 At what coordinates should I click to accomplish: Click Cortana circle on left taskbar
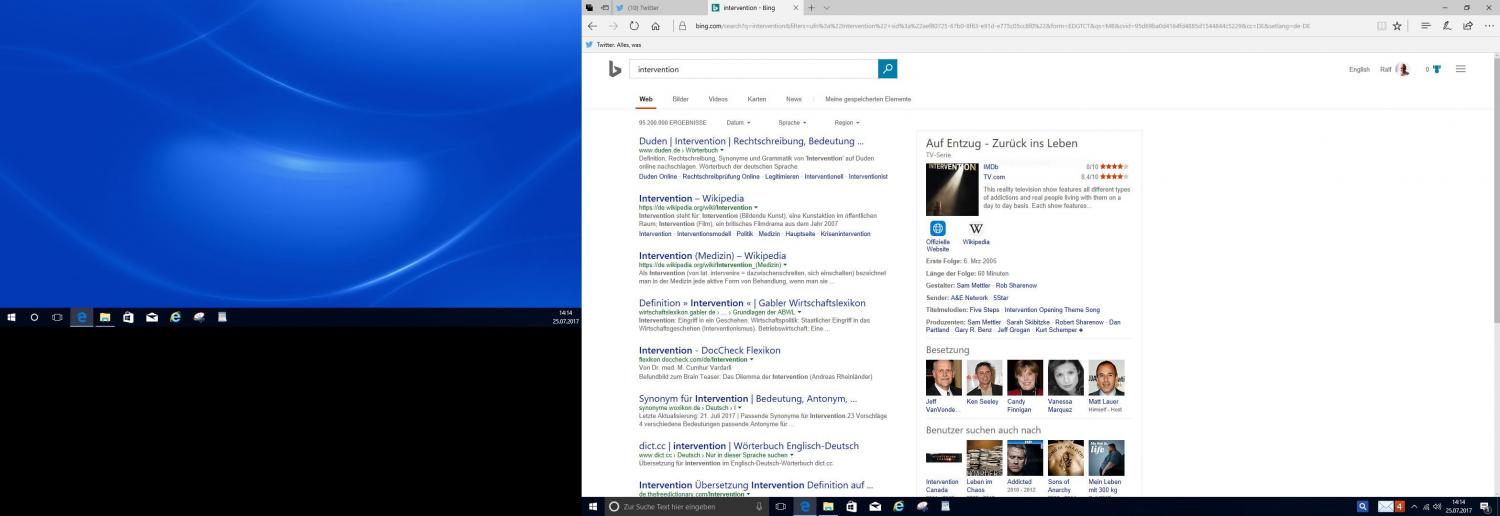click(34, 317)
